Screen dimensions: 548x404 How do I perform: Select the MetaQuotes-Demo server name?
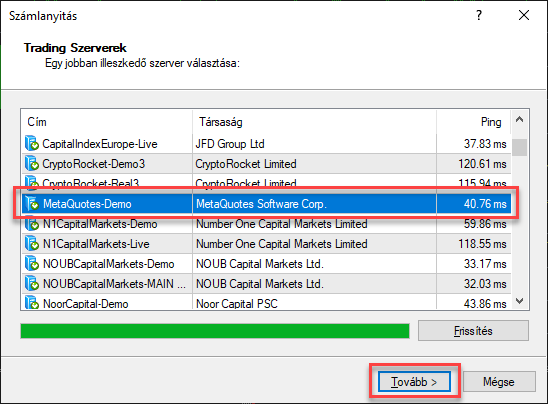click(87, 203)
